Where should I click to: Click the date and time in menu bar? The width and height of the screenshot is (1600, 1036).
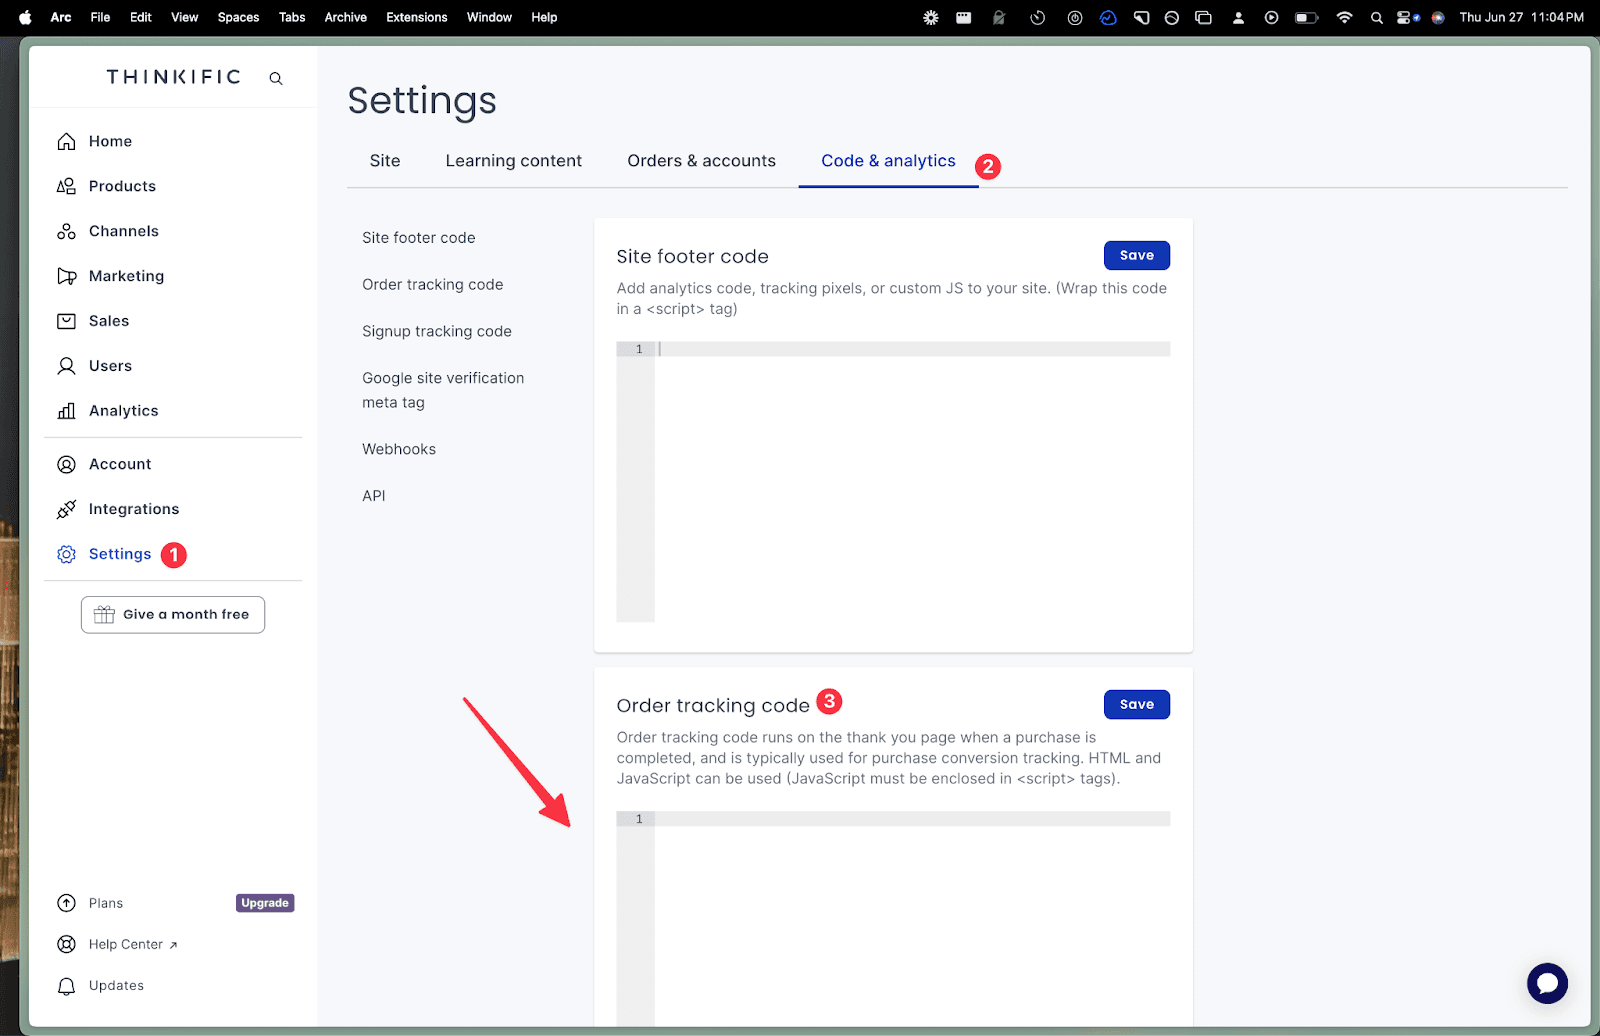point(1521,17)
